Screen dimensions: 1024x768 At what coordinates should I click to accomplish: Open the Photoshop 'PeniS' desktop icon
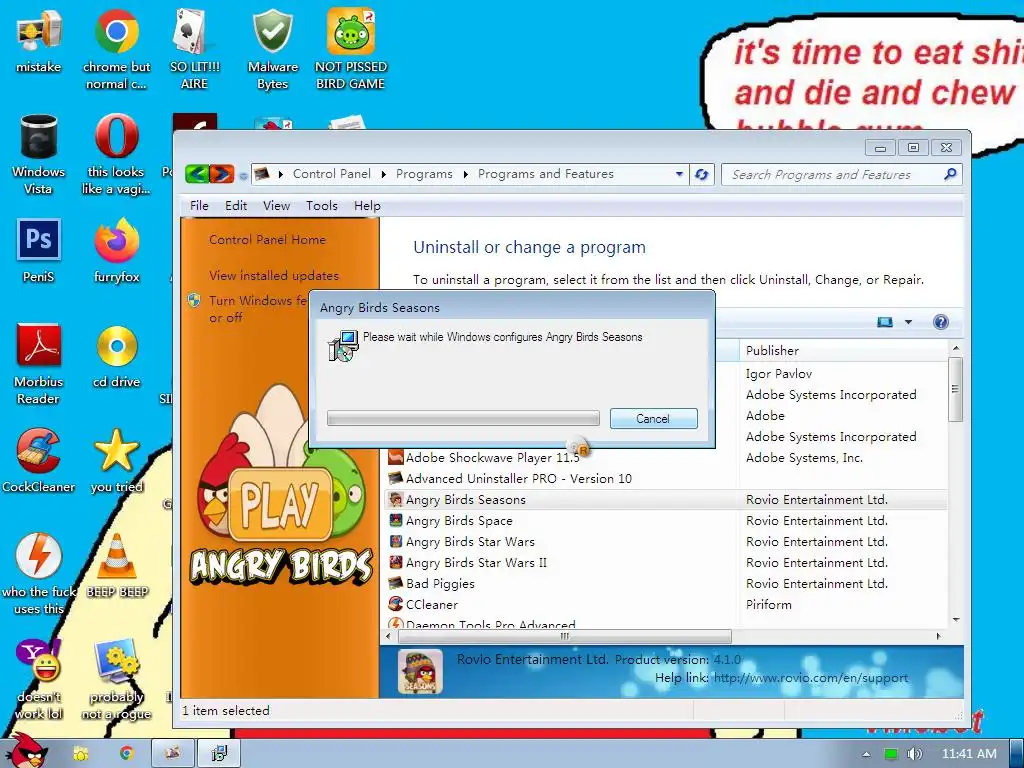point(39,251)
